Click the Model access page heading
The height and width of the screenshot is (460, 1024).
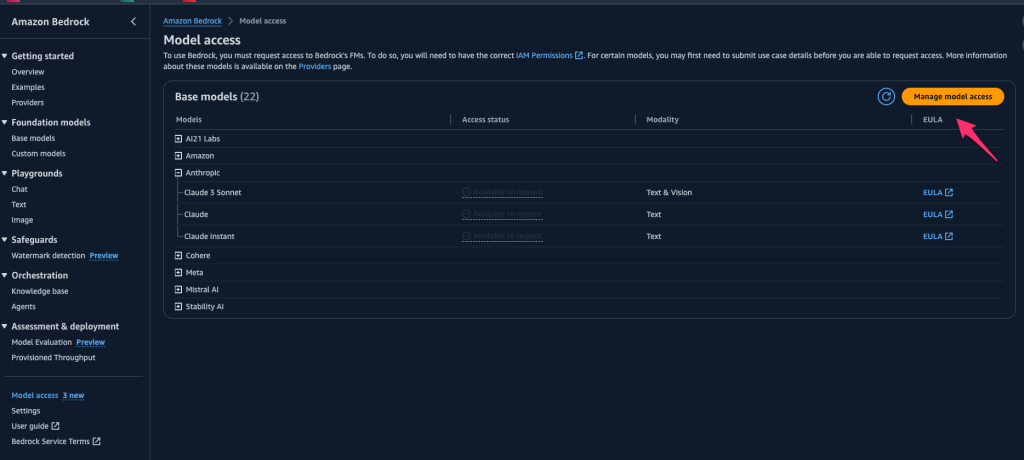coord(202,41)
